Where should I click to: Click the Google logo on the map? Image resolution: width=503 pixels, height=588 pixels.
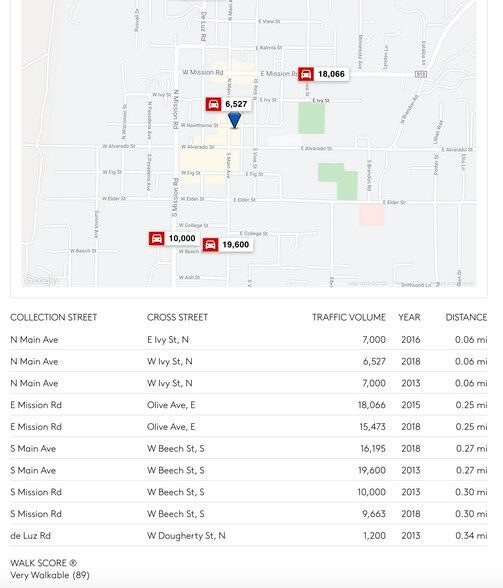pyautogui.click(x=41, y=280)
